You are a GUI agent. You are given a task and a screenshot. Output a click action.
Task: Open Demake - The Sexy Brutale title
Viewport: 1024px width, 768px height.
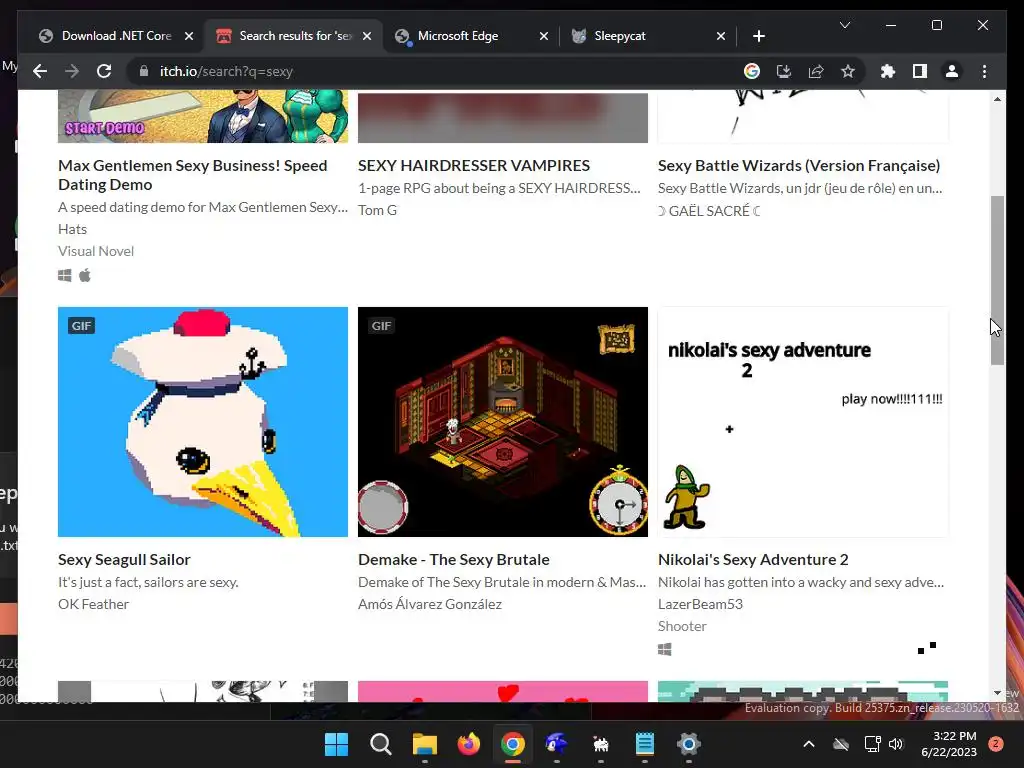coord(454,560)
